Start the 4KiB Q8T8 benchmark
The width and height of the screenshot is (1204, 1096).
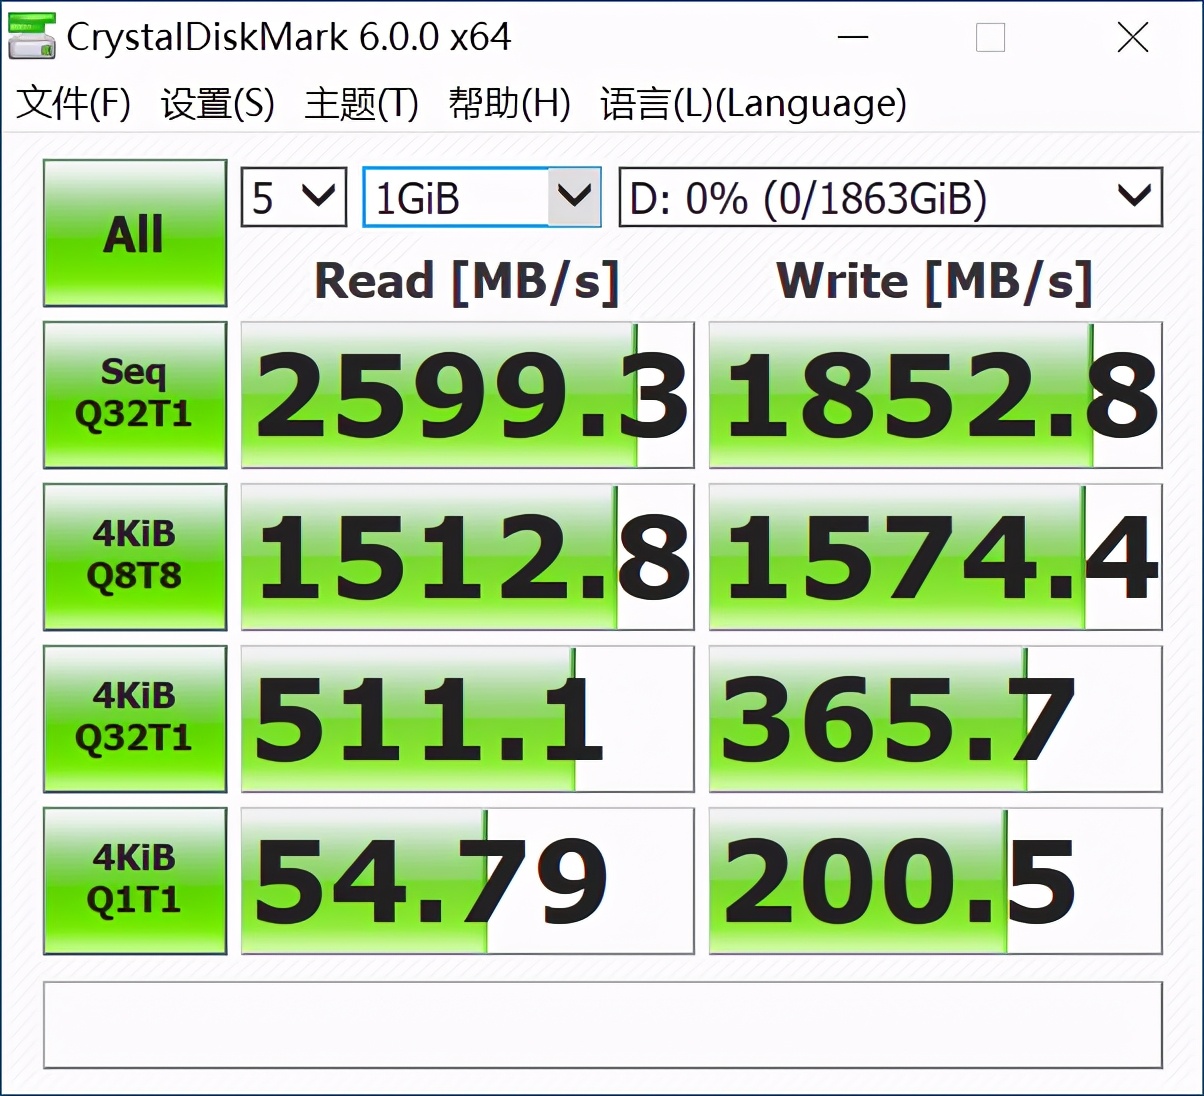tap(135, 557)
